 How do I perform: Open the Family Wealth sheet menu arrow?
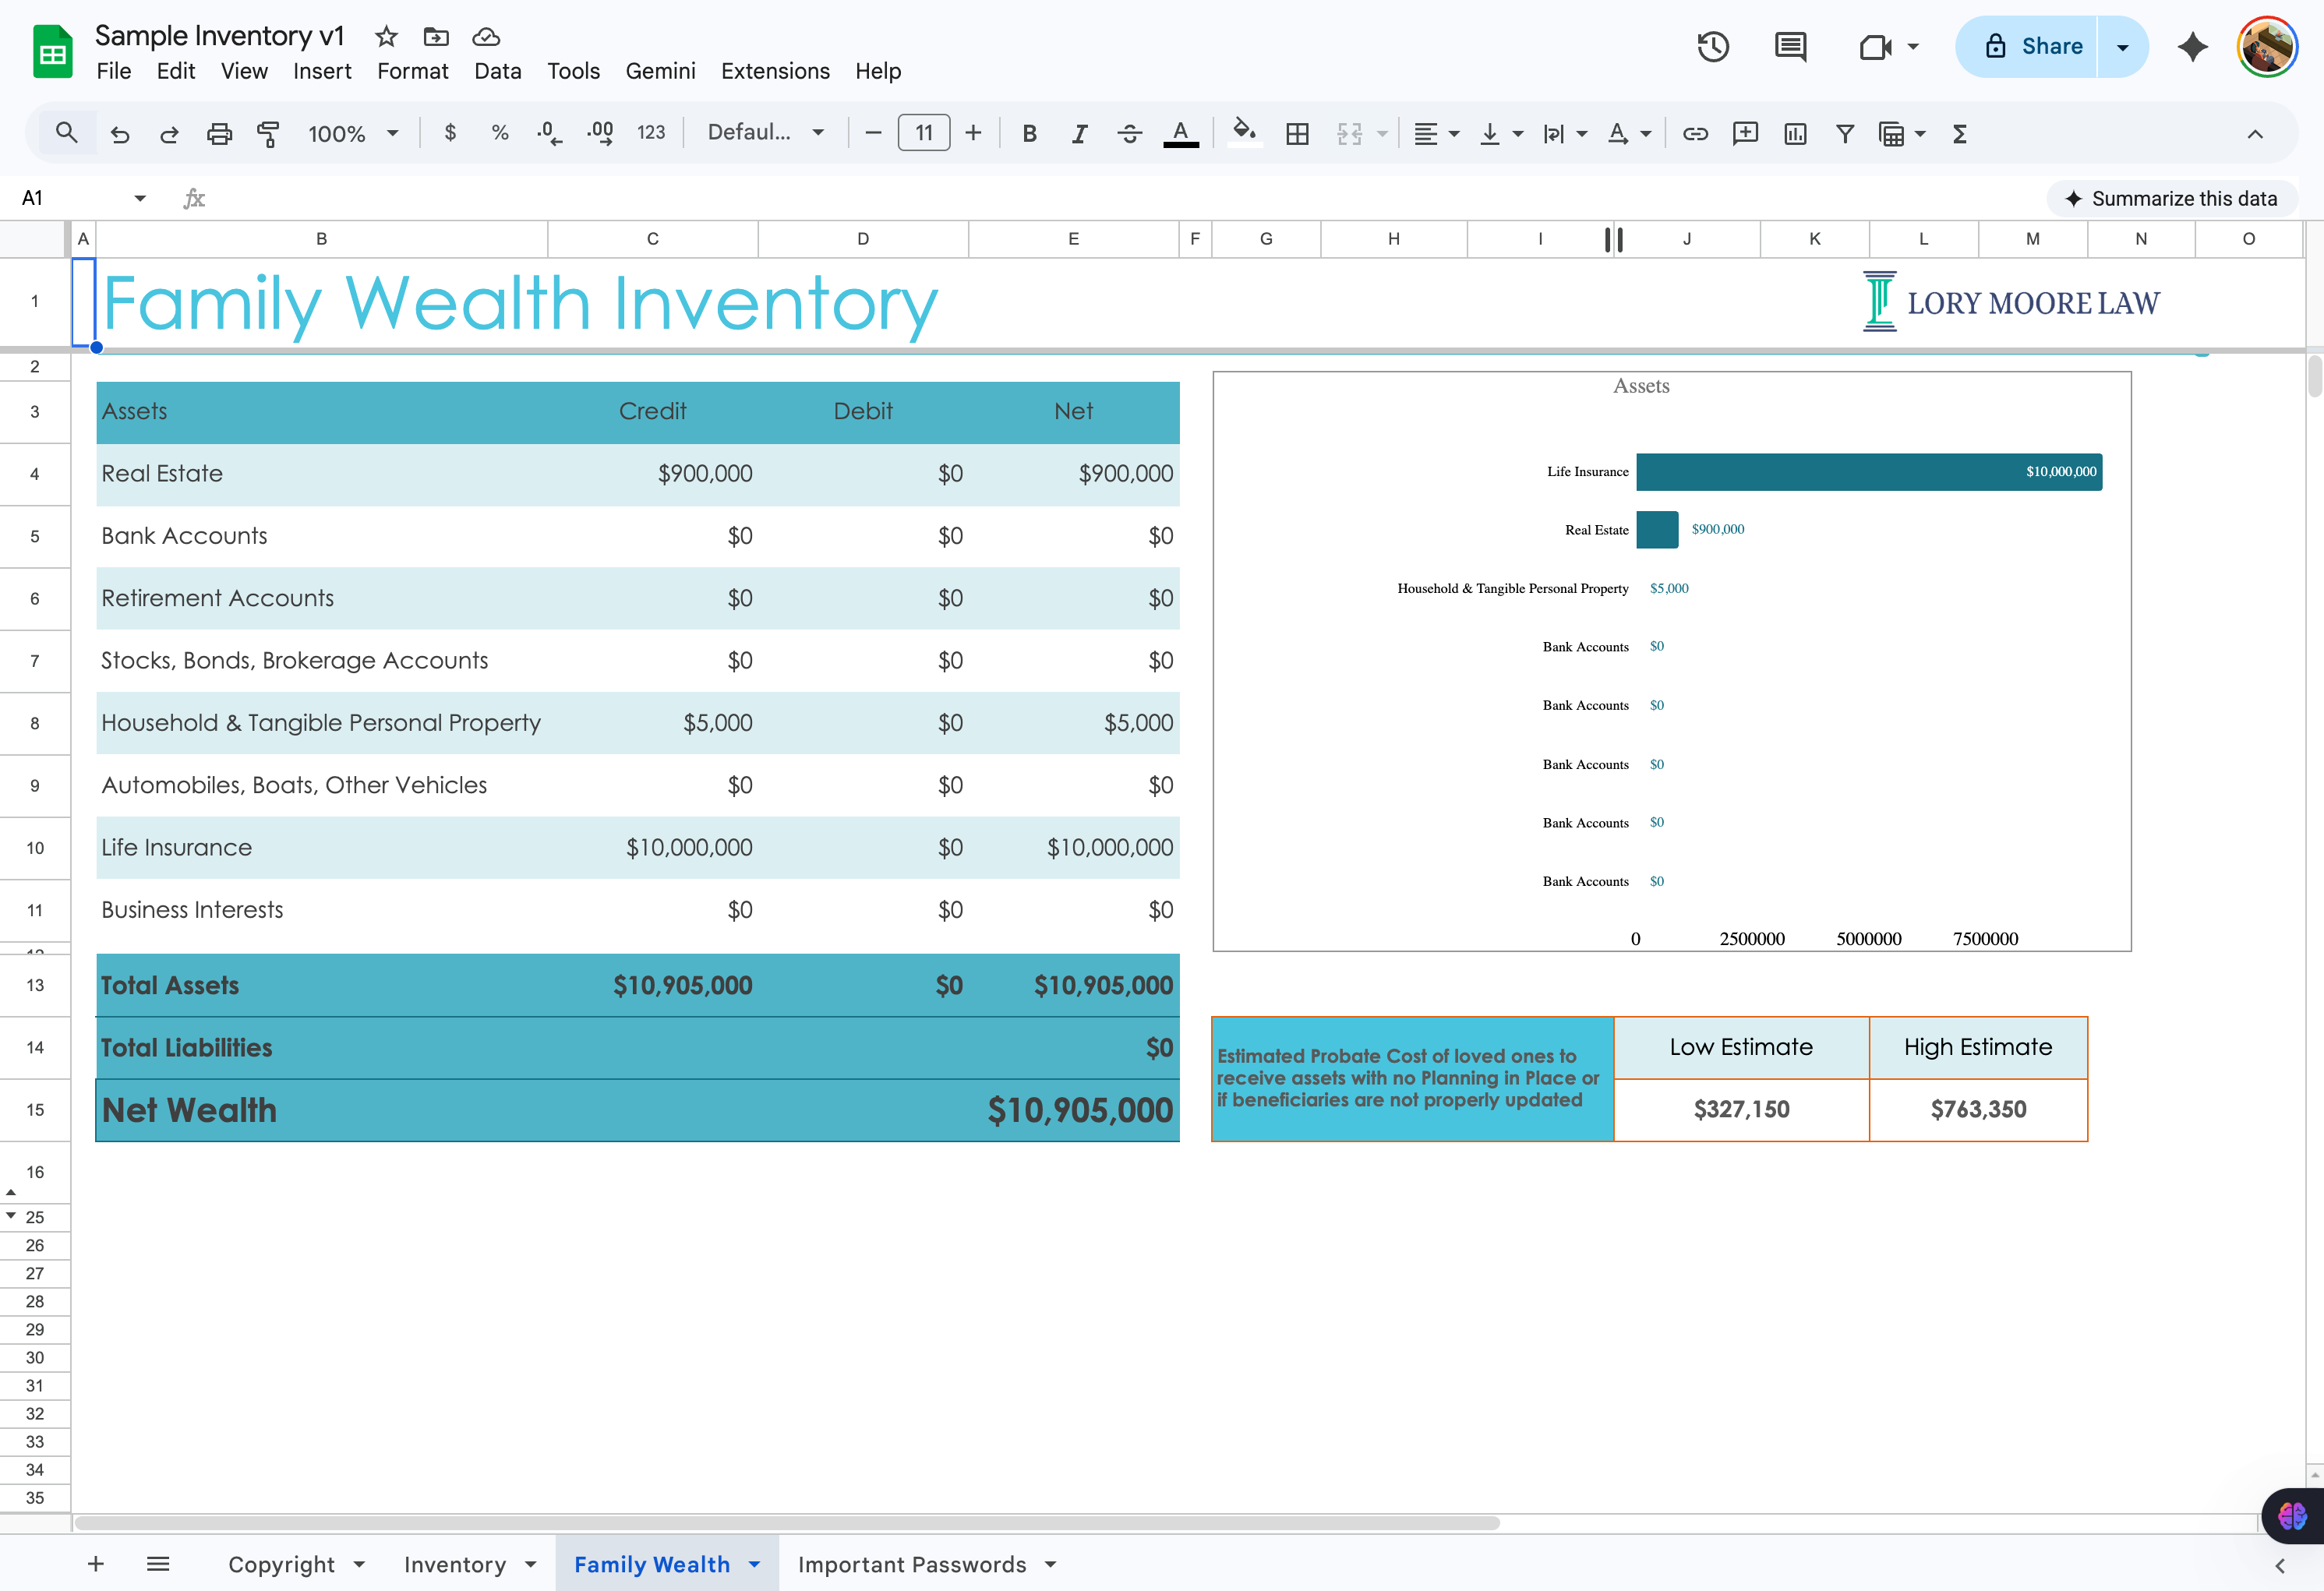click(x=755, y=1564)
